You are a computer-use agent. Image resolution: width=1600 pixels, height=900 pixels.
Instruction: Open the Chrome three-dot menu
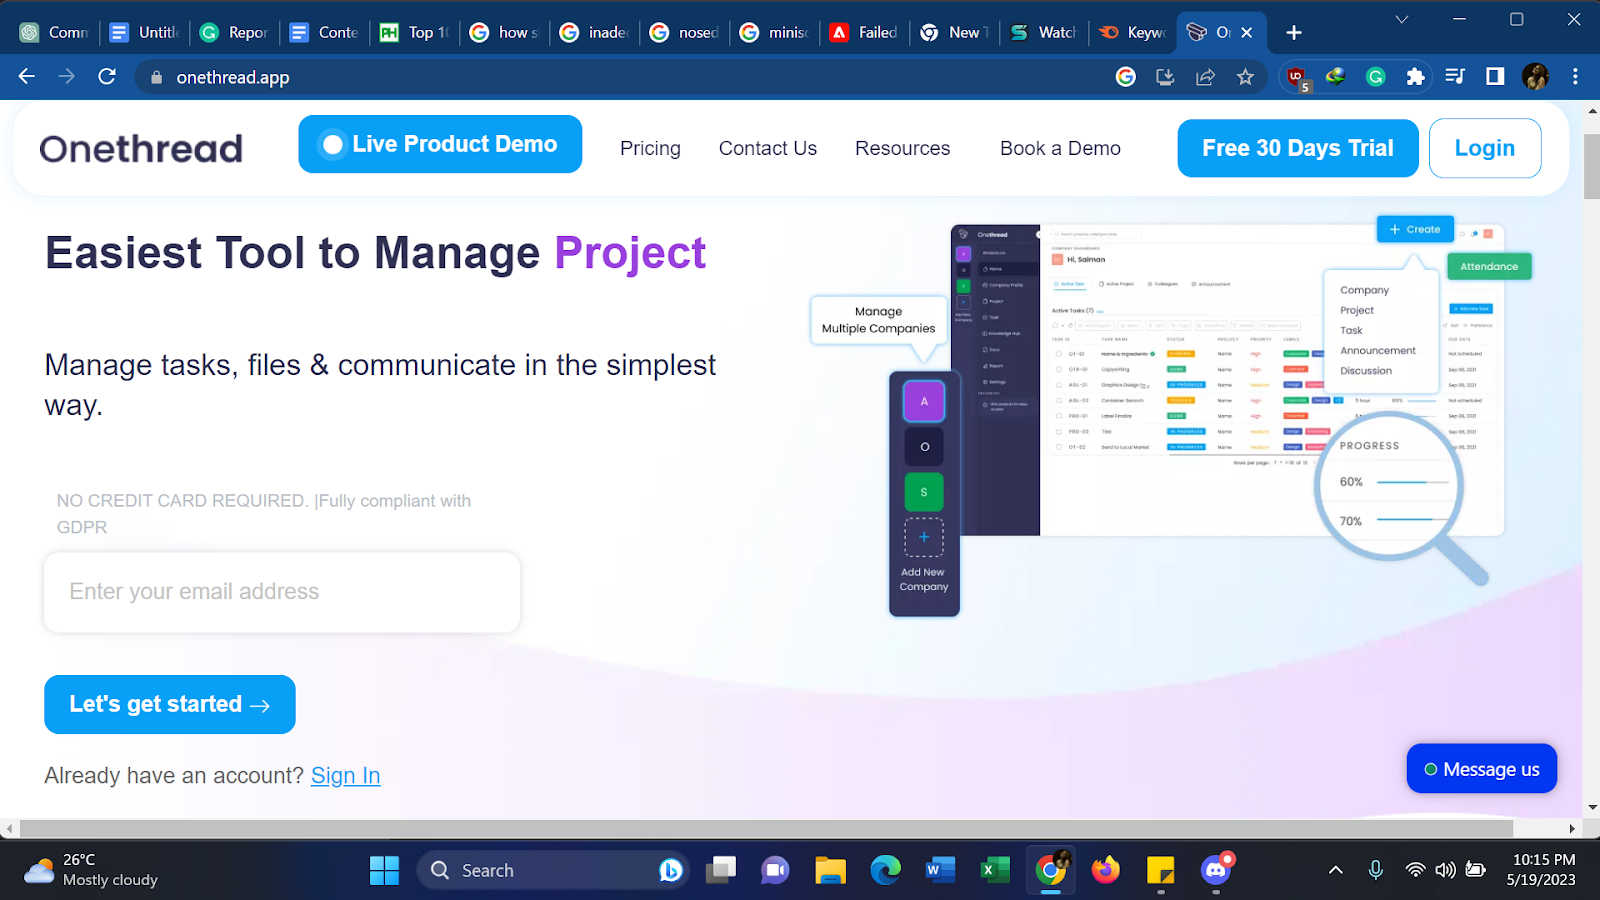click(1575, 77)
